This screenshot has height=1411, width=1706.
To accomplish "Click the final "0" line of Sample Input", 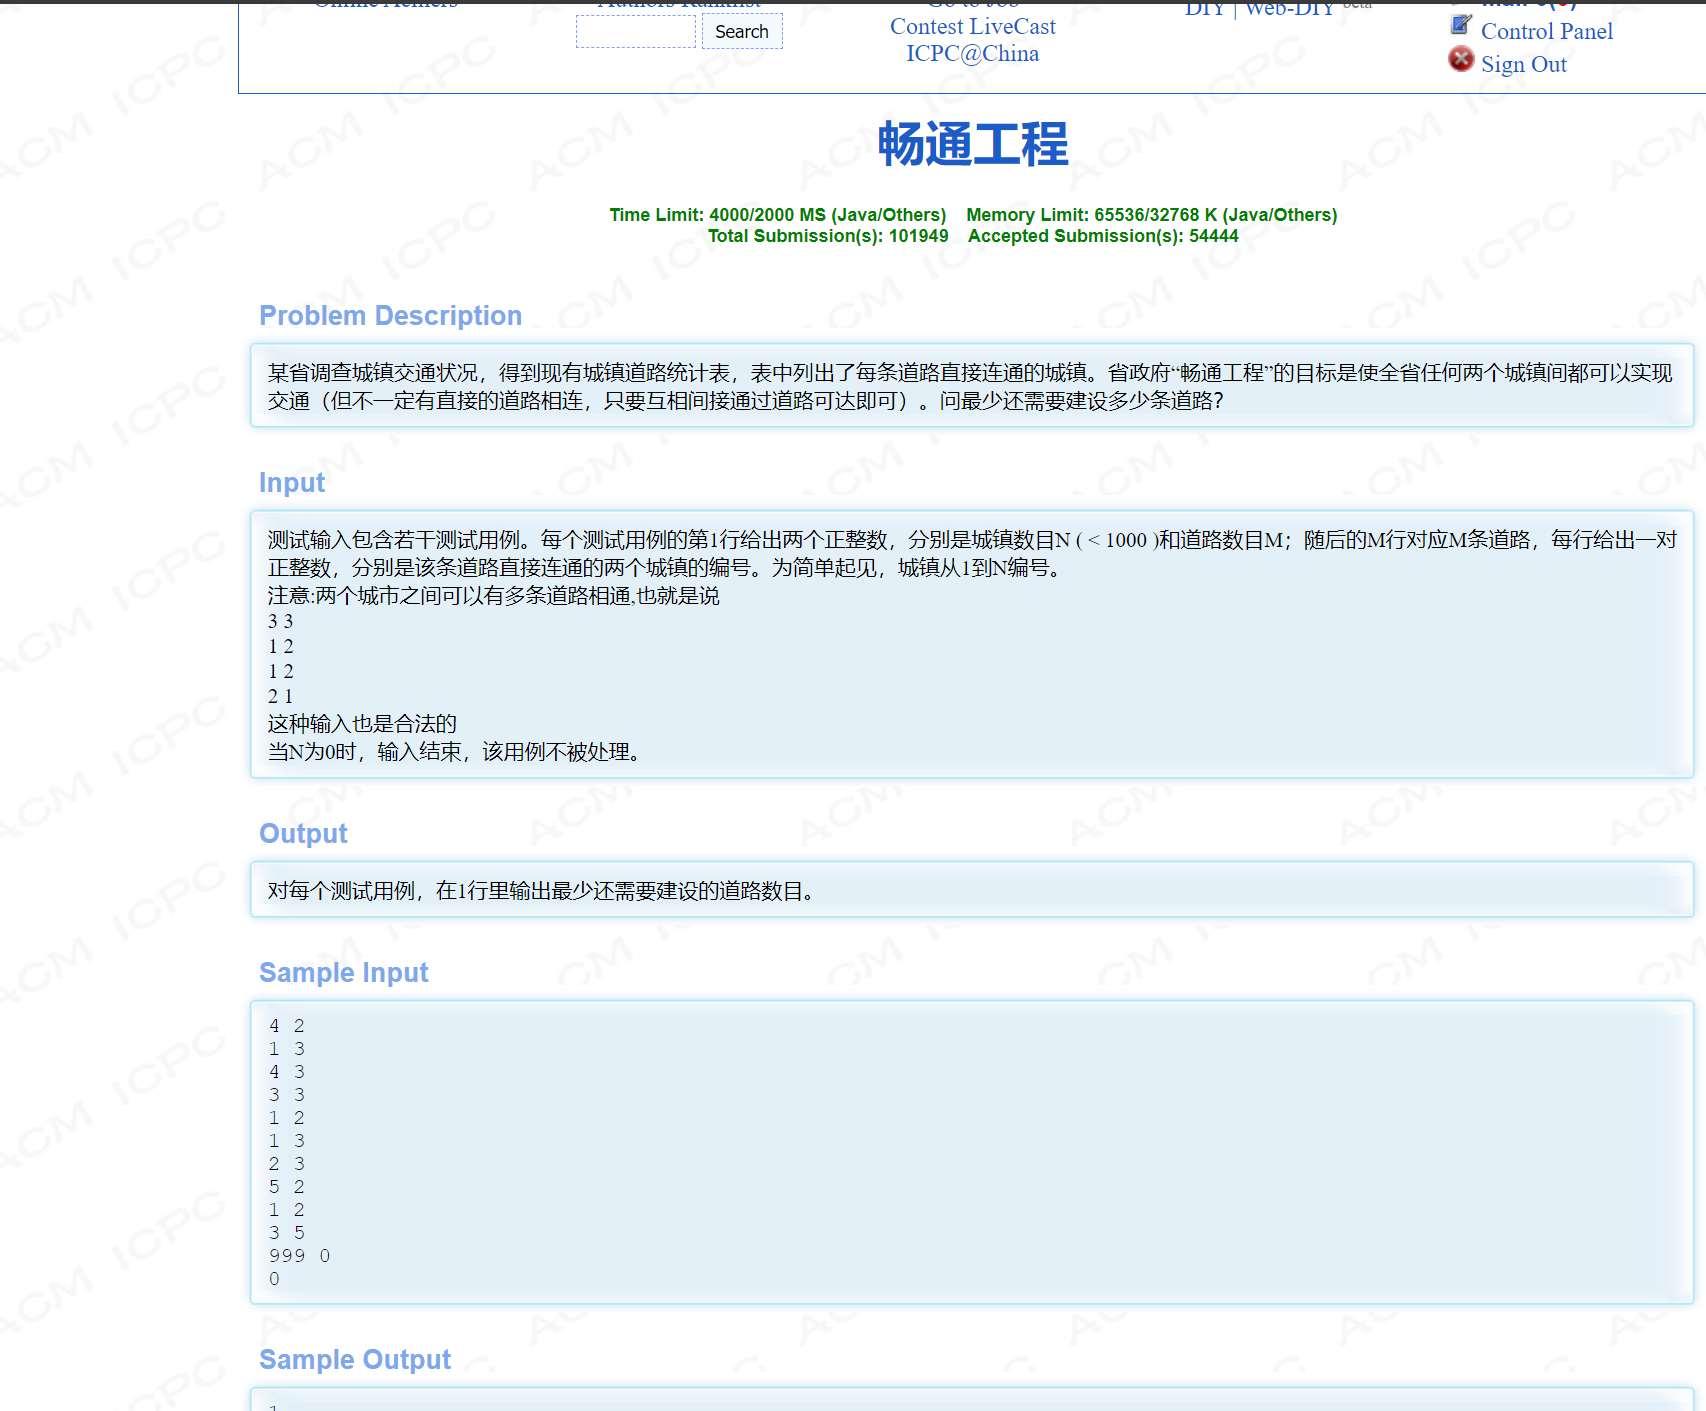I will tap(274, 1279).
